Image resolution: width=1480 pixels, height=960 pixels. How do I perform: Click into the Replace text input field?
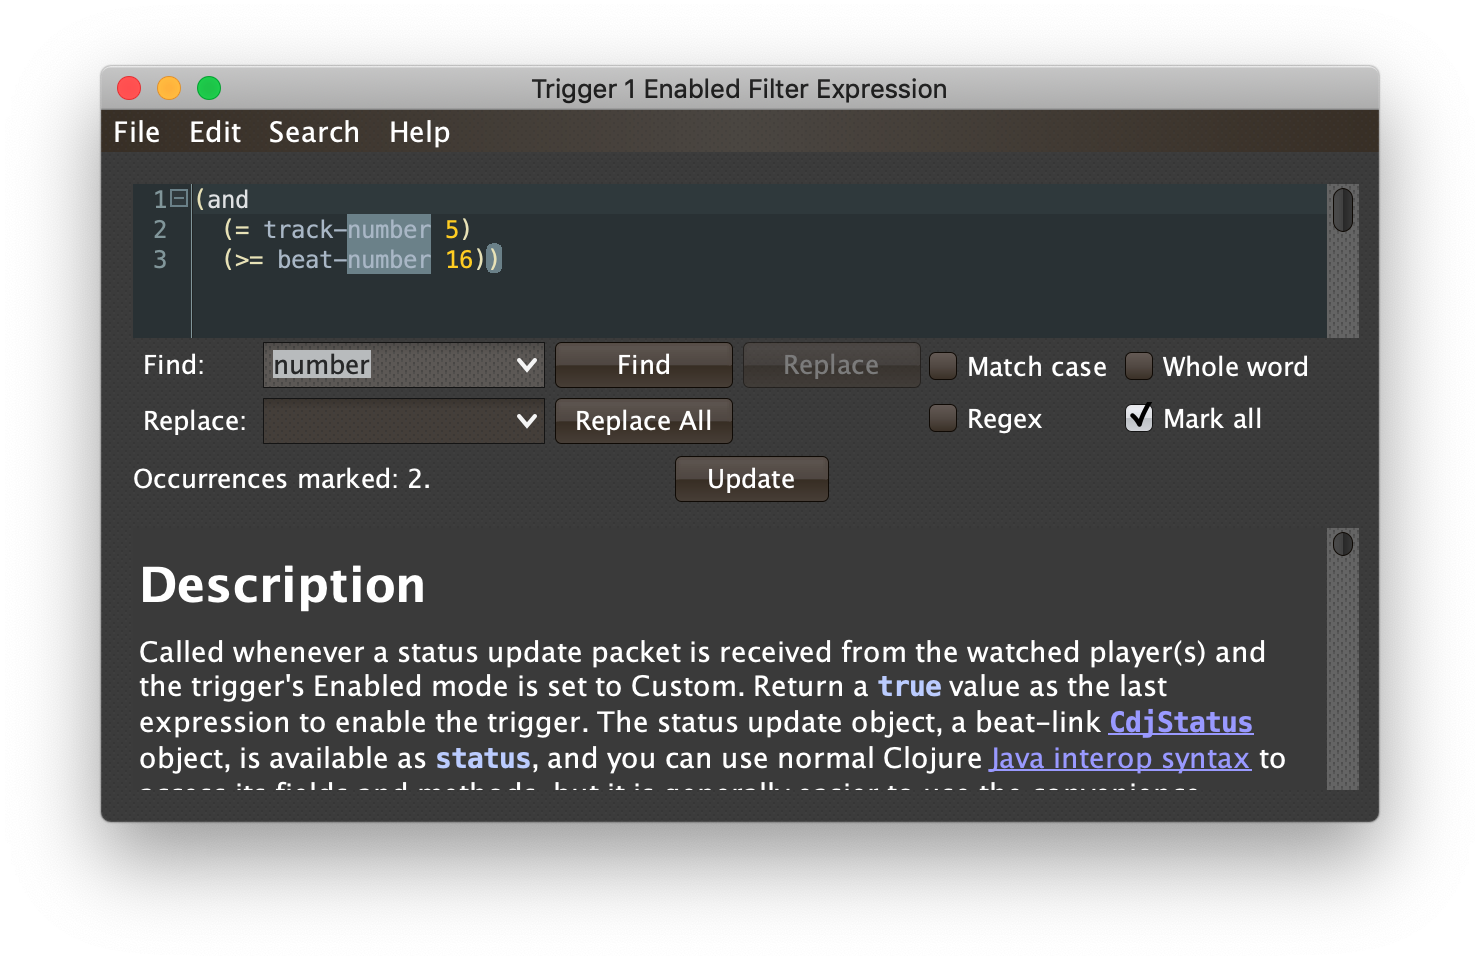tap(388, 421)
